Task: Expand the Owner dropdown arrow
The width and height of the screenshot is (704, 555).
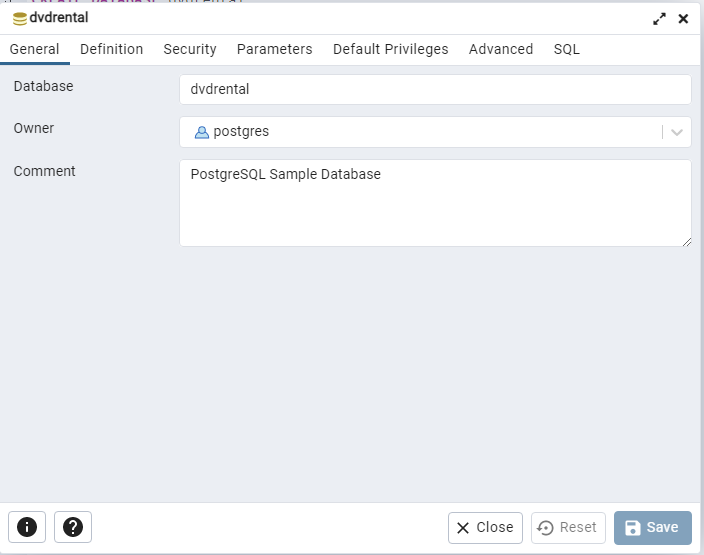Action: pyautogui.click(x=677, y=132)
